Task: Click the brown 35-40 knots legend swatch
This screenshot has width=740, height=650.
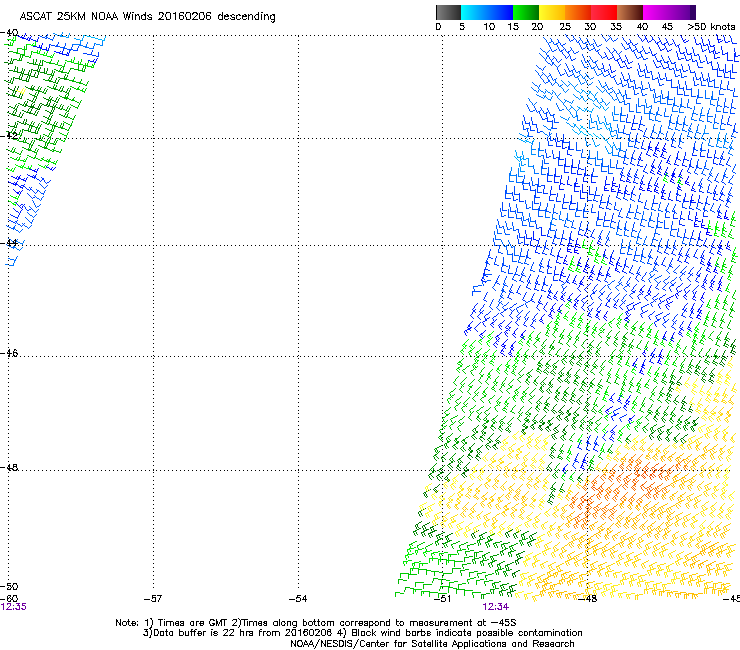Action: 630,12
